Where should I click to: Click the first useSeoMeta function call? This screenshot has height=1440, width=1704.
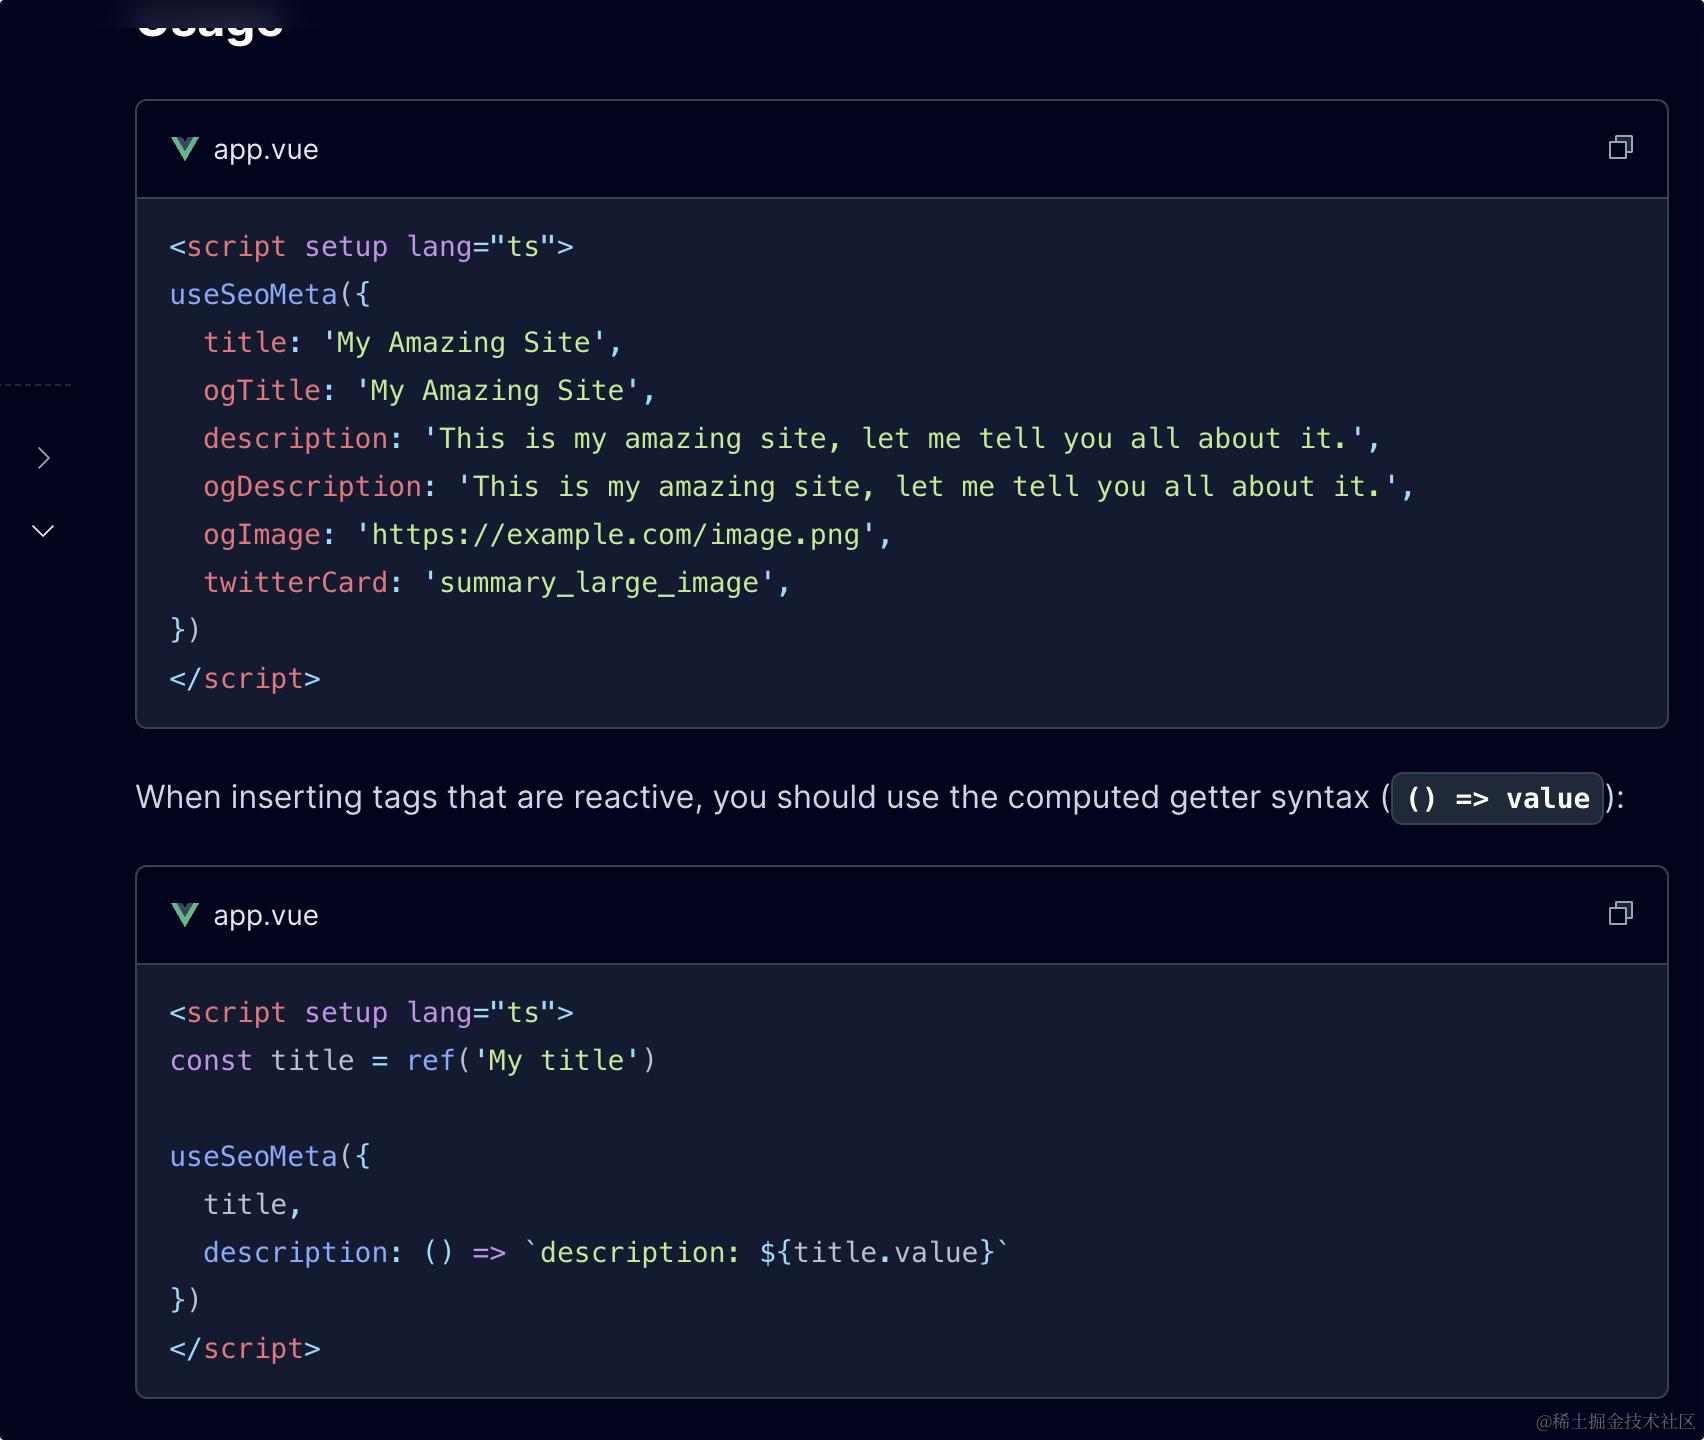pyautogui.click(x=254, y=295)
